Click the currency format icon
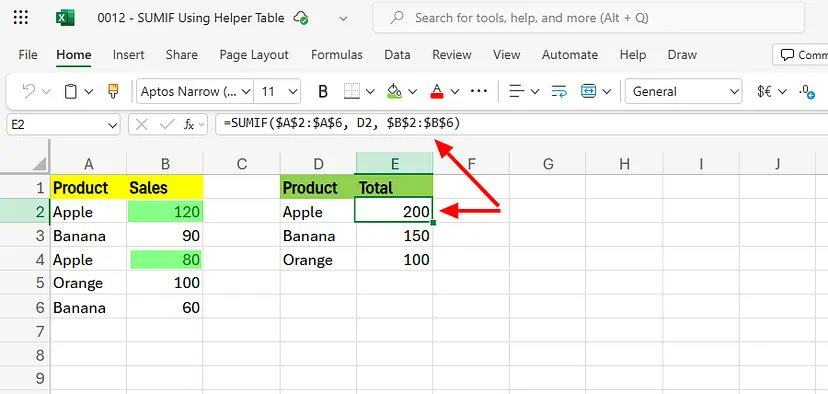828x394 pixels. 765,92
